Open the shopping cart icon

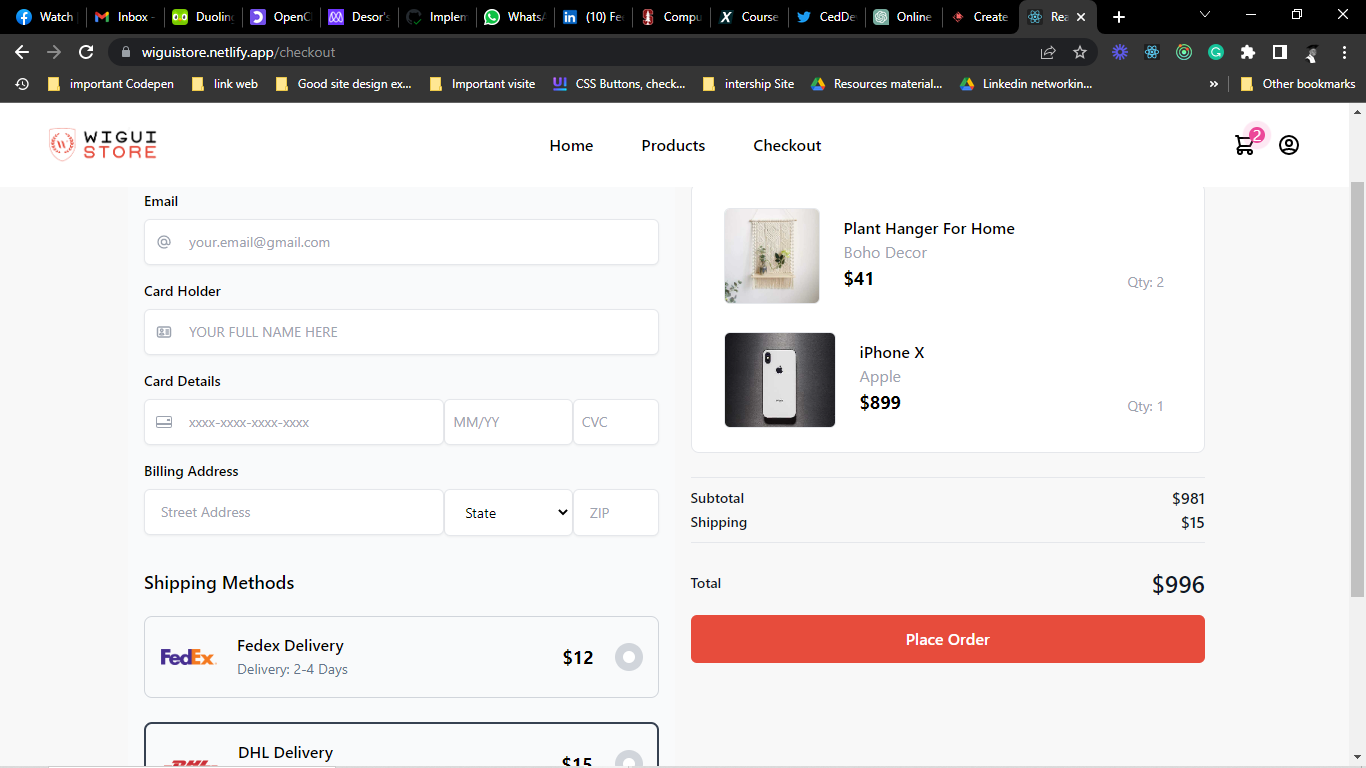pos(1245,145)
